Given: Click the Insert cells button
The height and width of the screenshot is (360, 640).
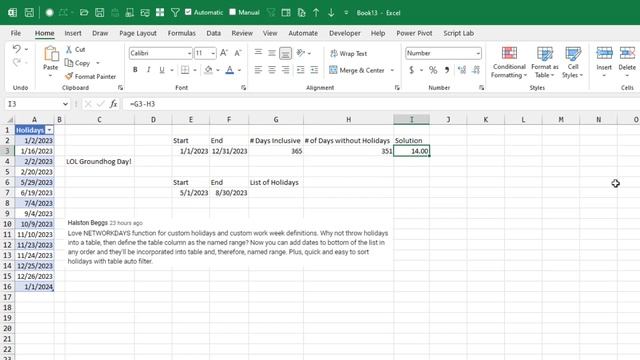Looking at the screenshot, I should [x=604, y=61].
